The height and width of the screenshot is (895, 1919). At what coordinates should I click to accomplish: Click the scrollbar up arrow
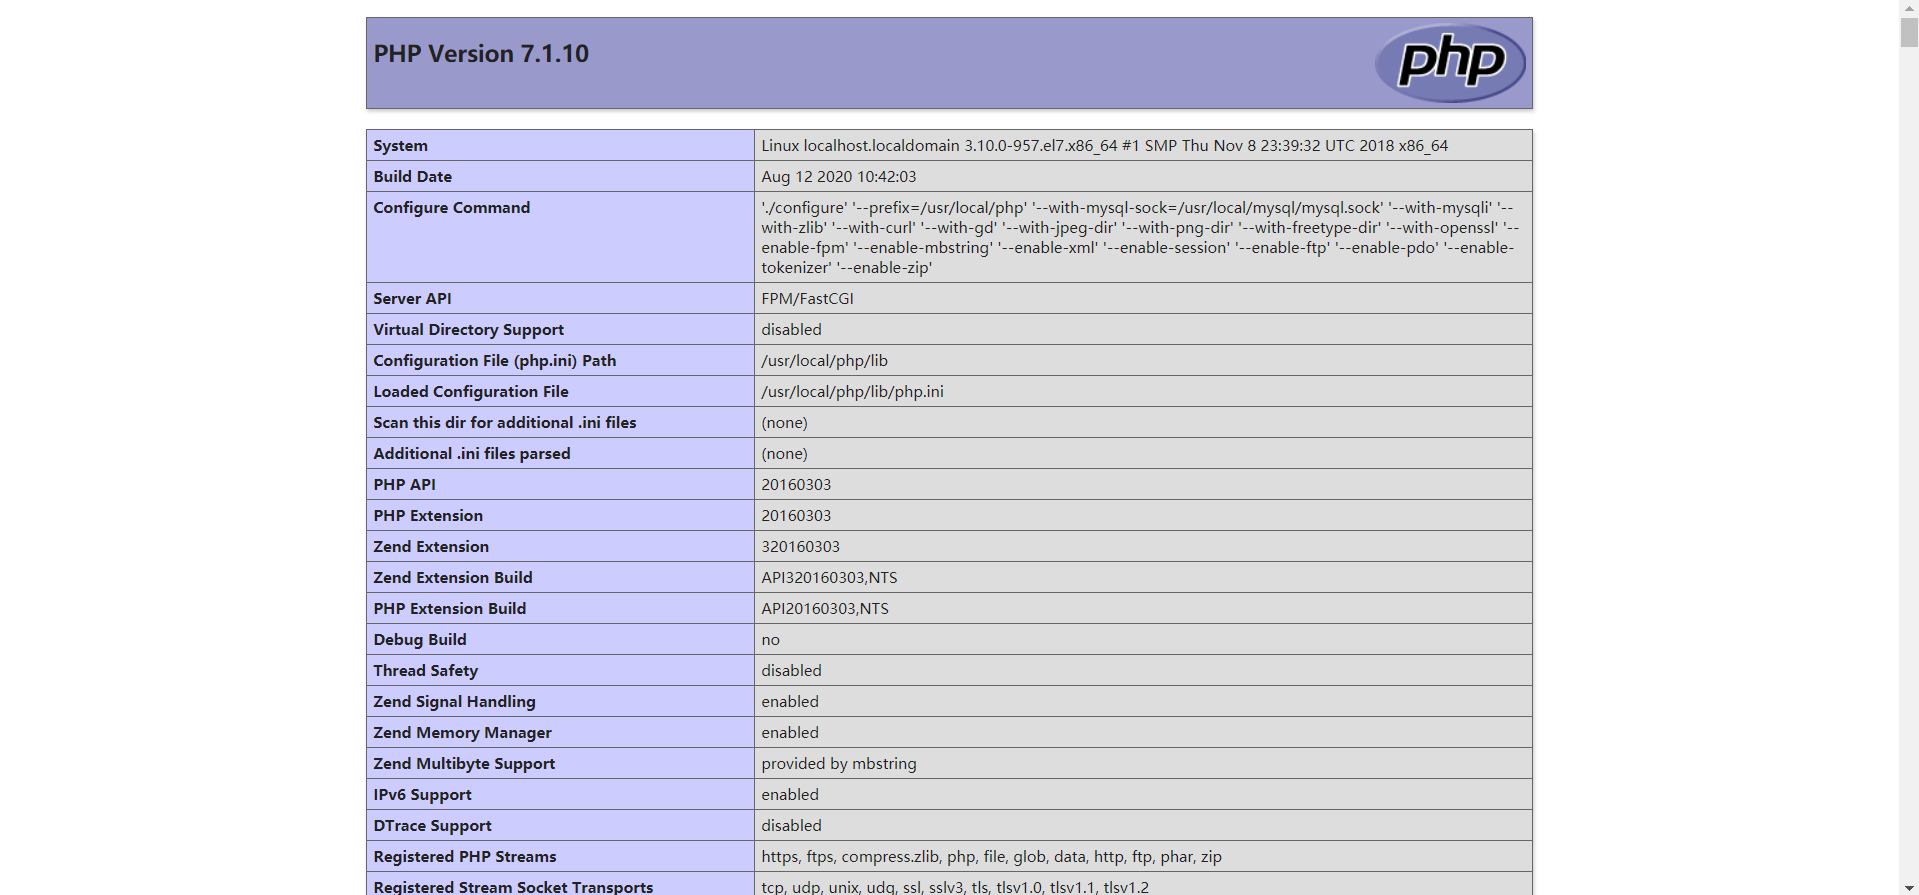[1909, 8]
